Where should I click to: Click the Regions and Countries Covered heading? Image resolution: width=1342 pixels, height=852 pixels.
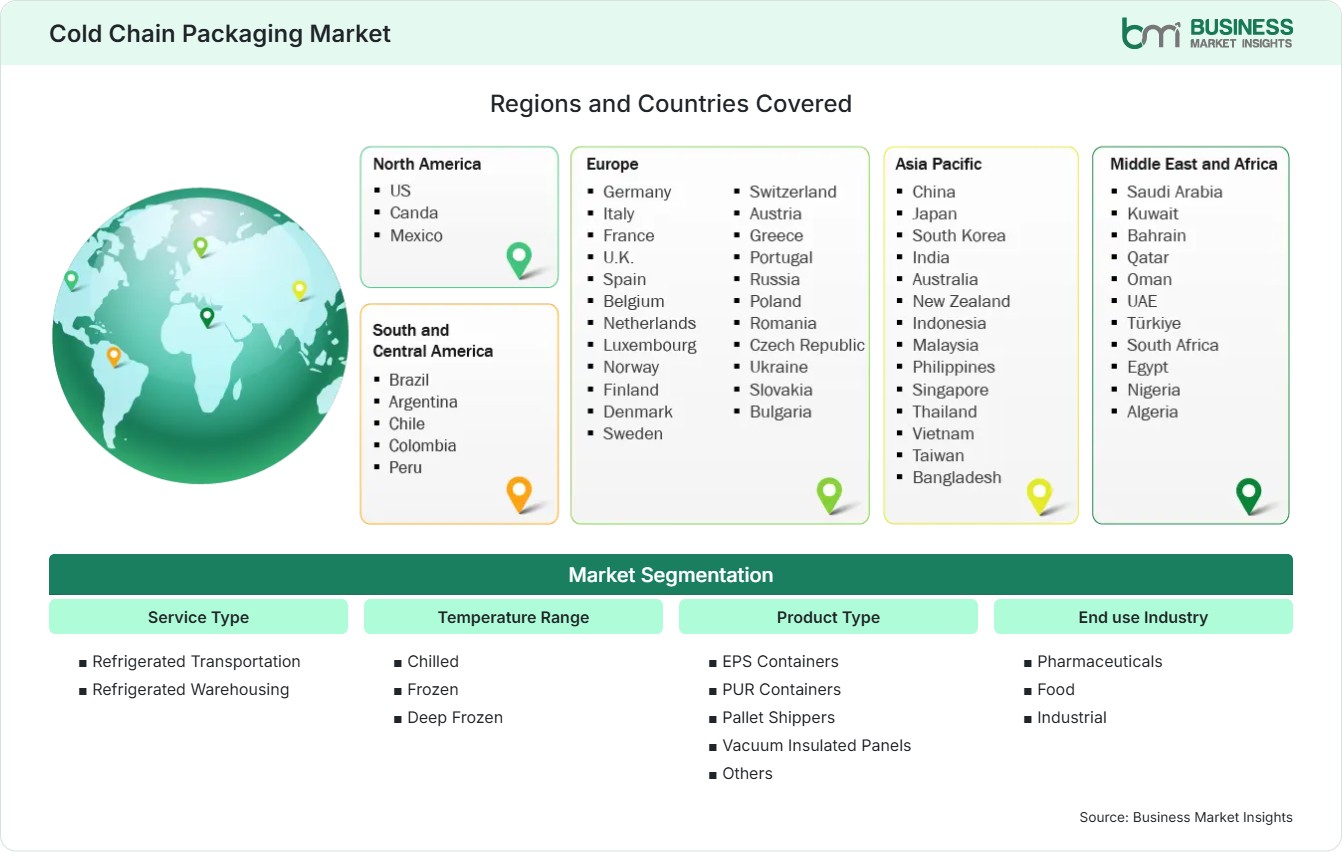(x=671, y=104)
